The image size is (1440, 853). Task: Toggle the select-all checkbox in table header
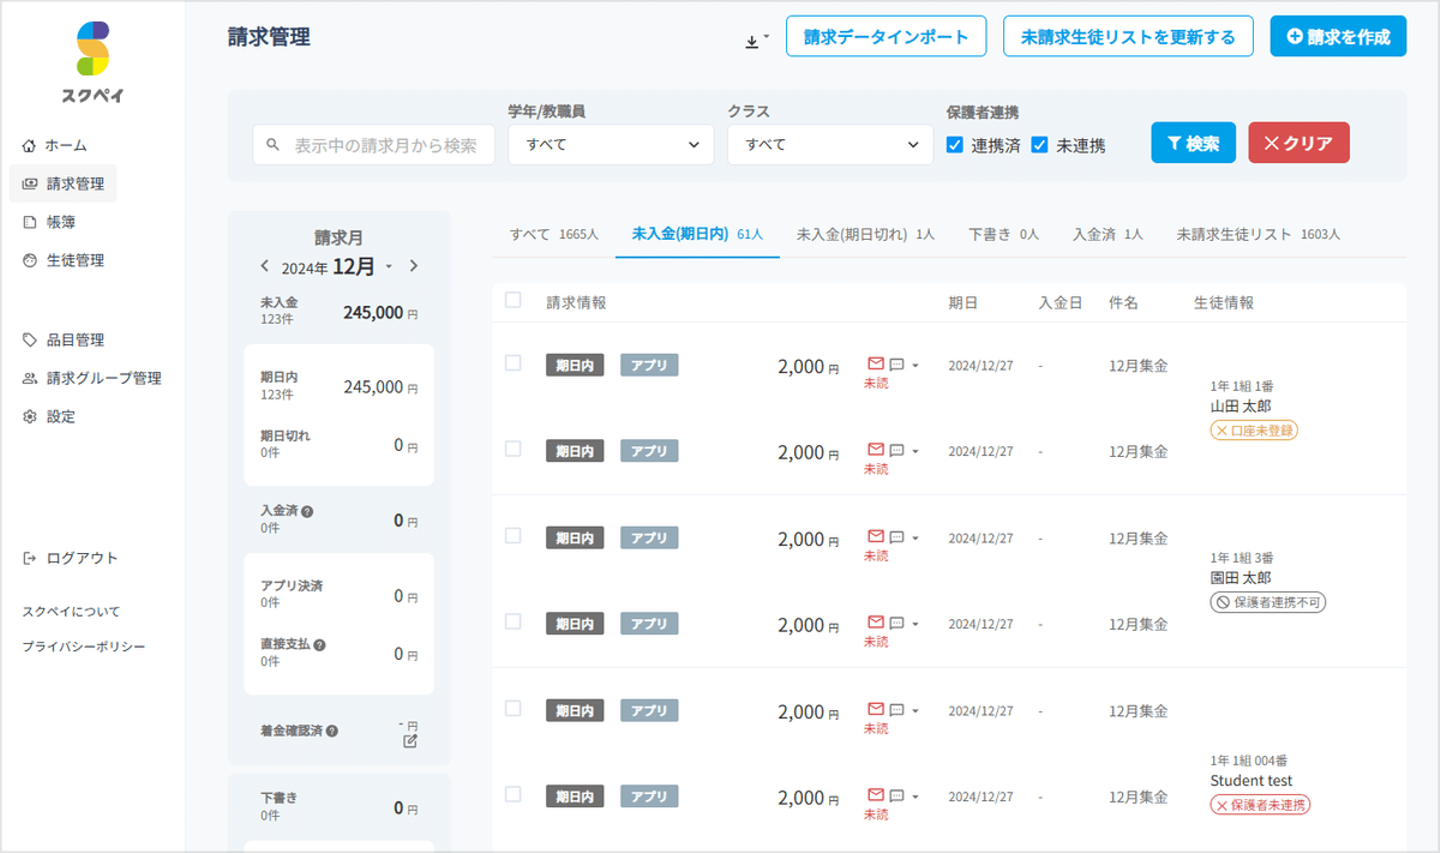click(x=513, y=300)
